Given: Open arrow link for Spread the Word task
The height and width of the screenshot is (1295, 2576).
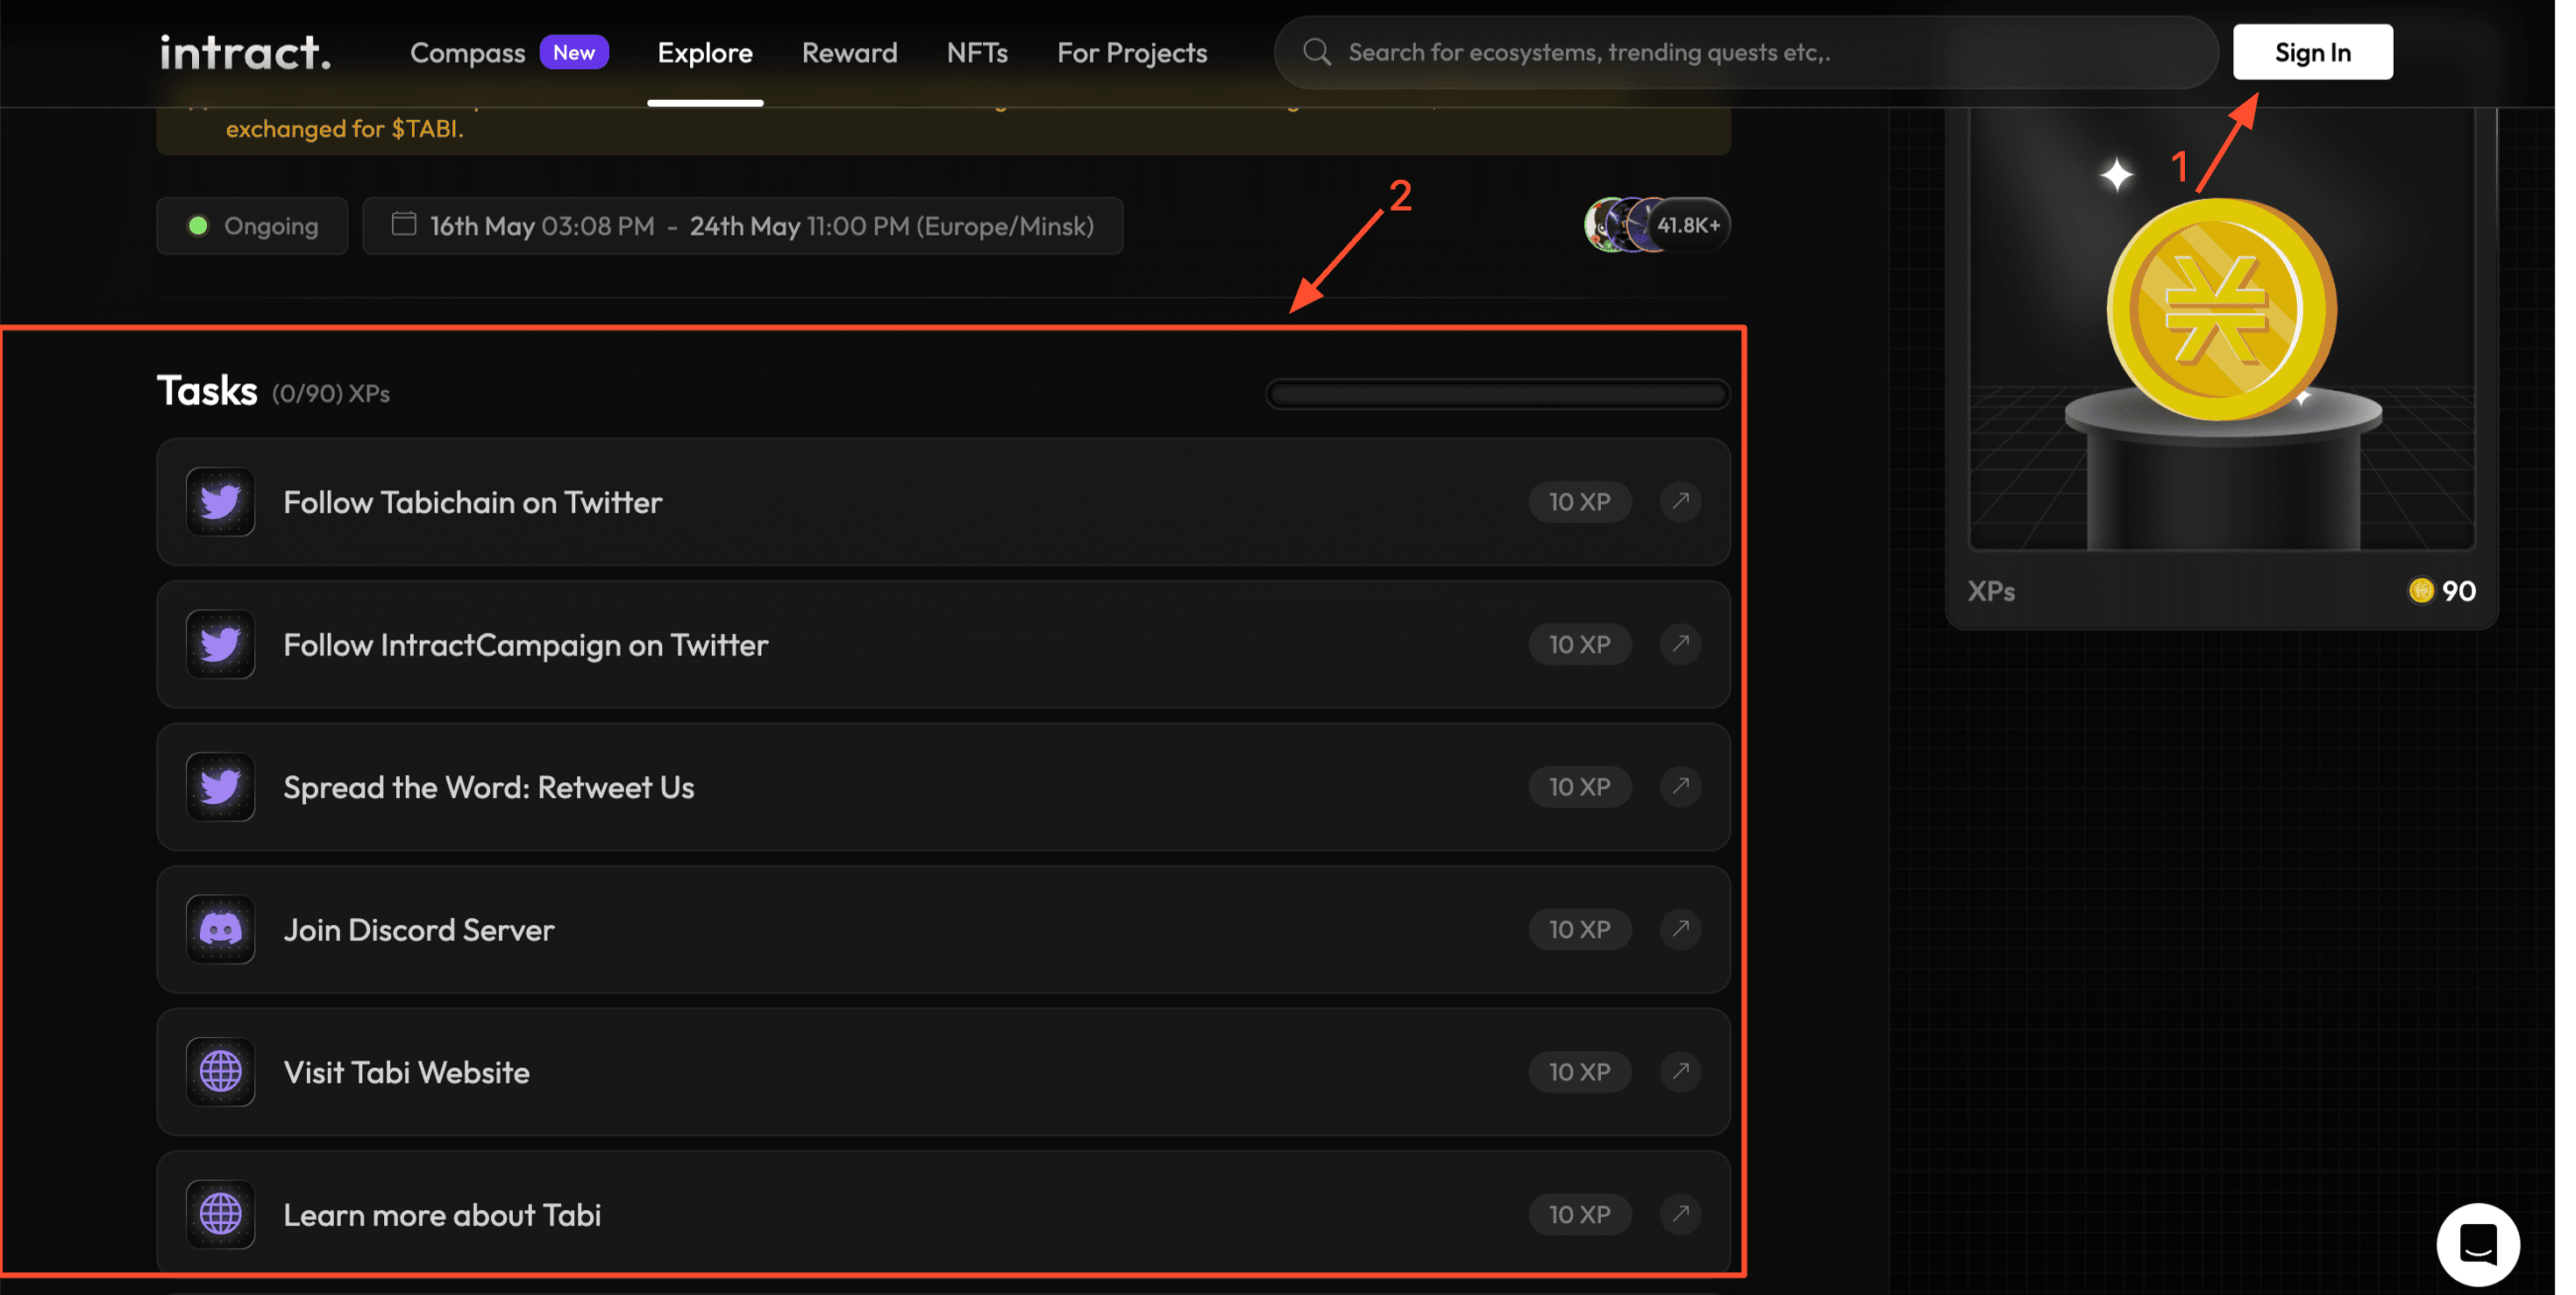Looking at the screenshot, I should tap(1680, 787).
